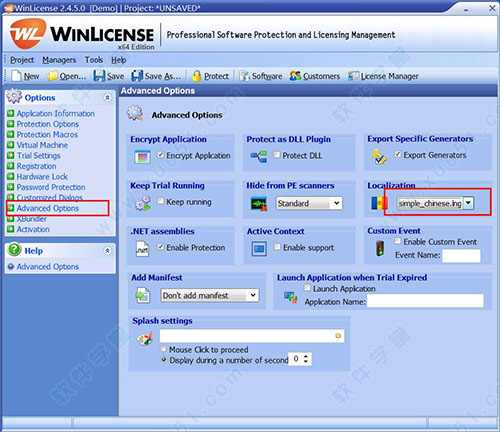The width and height of the screenshot is (500, 432).
Task: Click the Launch Application section icon
Action: pyautogui.click(x=291, y=297)
